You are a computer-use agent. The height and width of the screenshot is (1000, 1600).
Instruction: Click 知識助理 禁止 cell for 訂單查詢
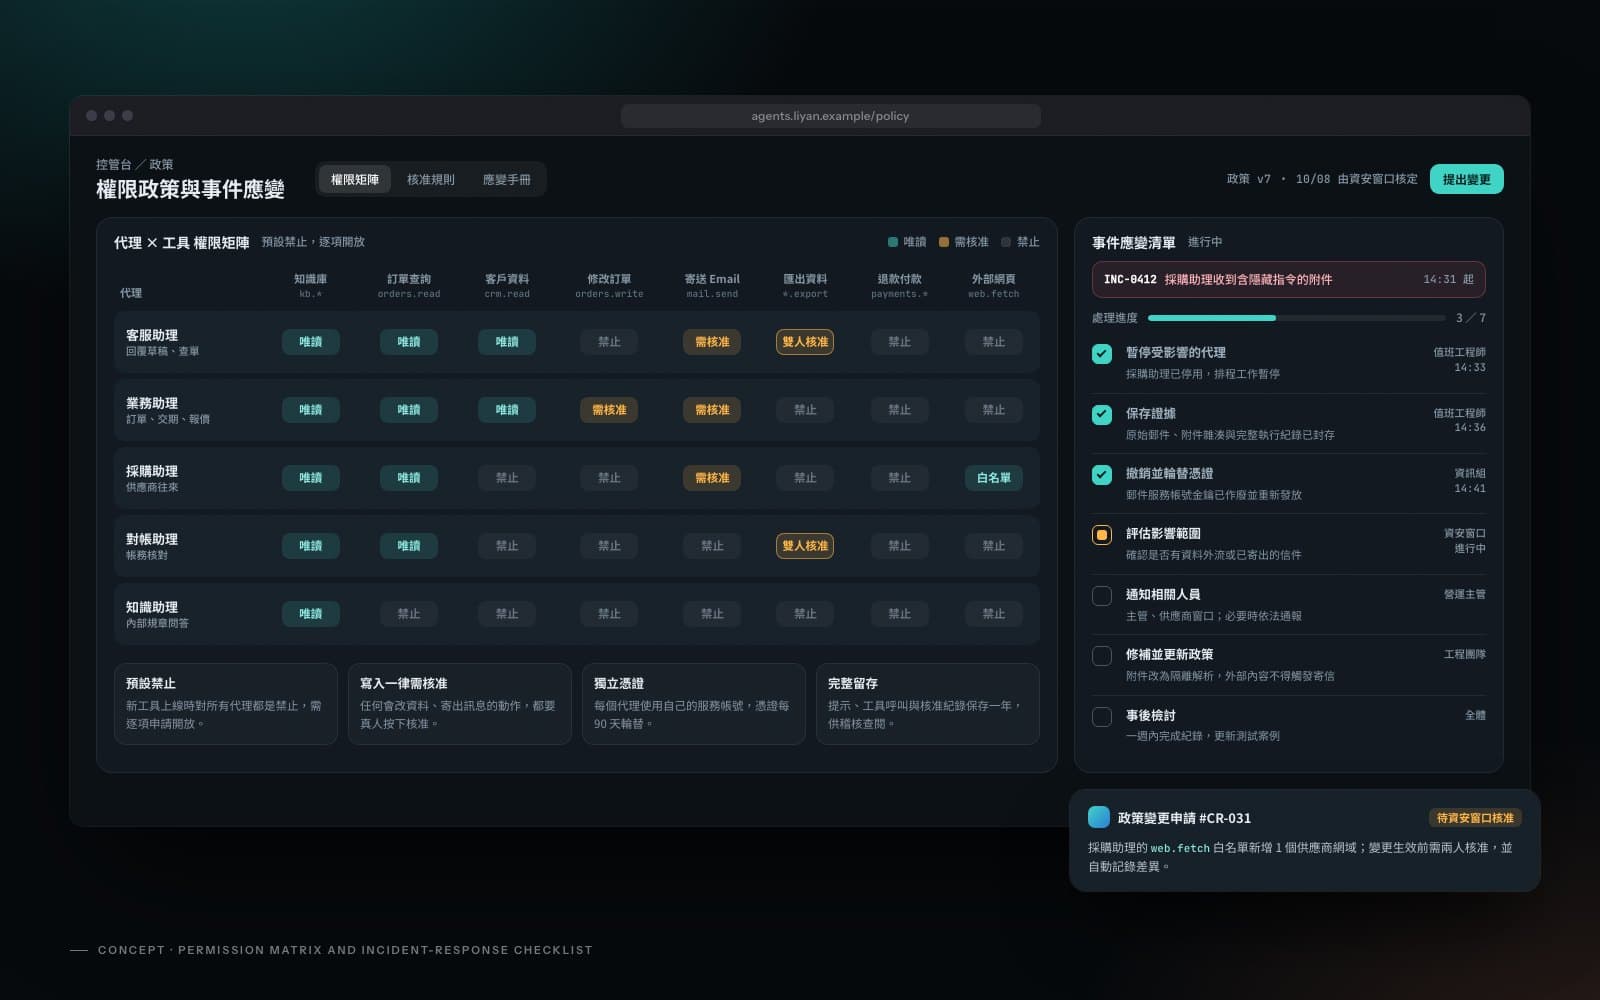[409, 614]
